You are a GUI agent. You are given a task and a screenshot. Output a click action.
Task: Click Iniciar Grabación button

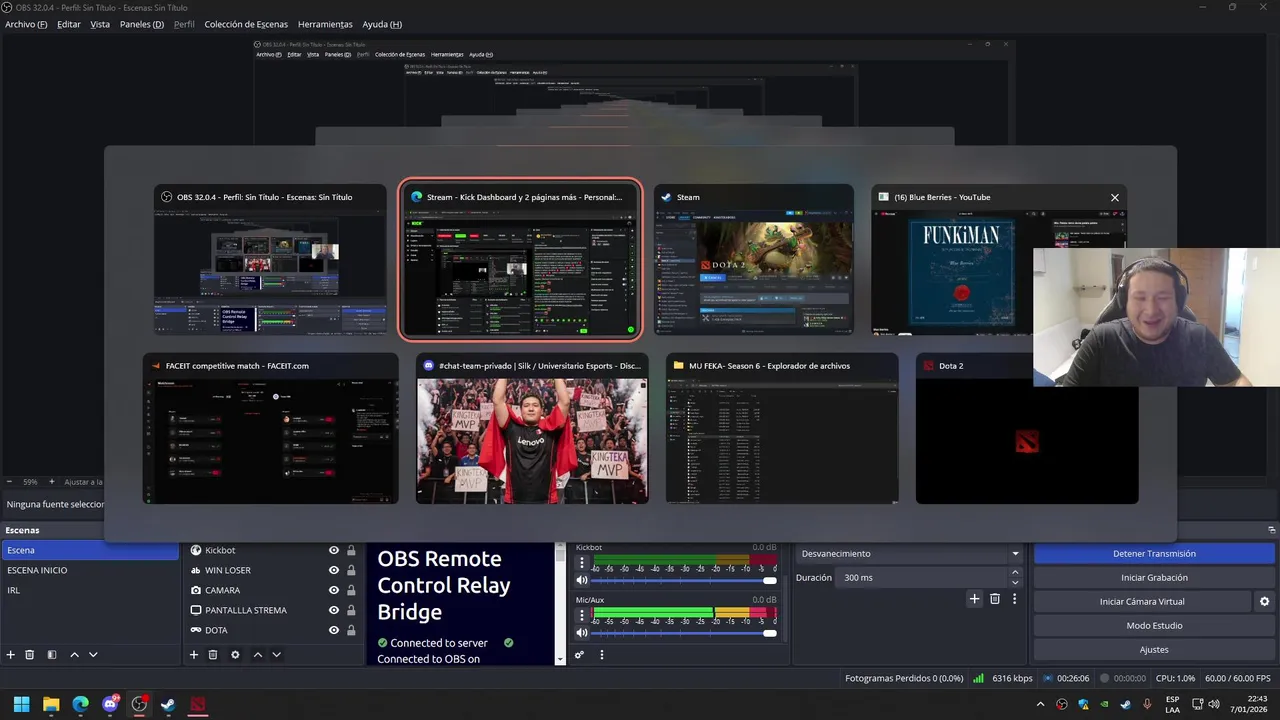coord(1154,577)
